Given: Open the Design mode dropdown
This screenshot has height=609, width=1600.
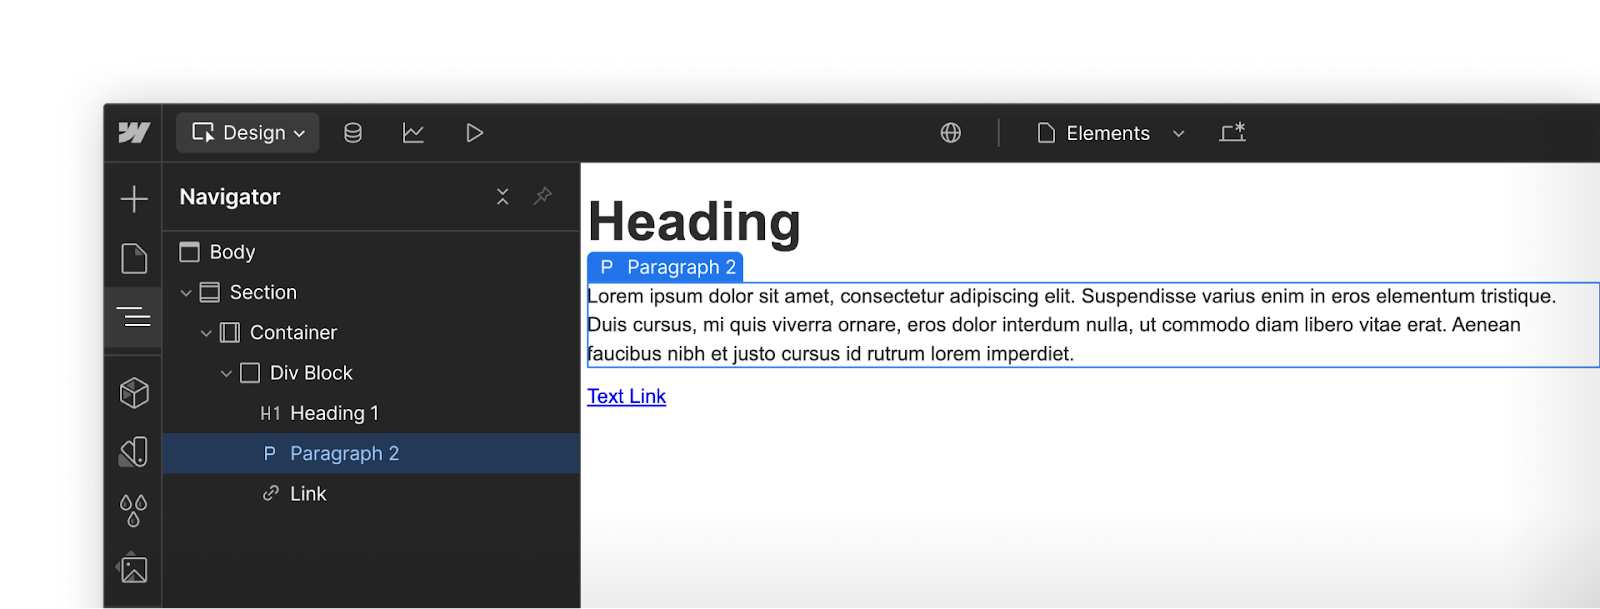Looking at the screenshot, I should coord(248,133).
